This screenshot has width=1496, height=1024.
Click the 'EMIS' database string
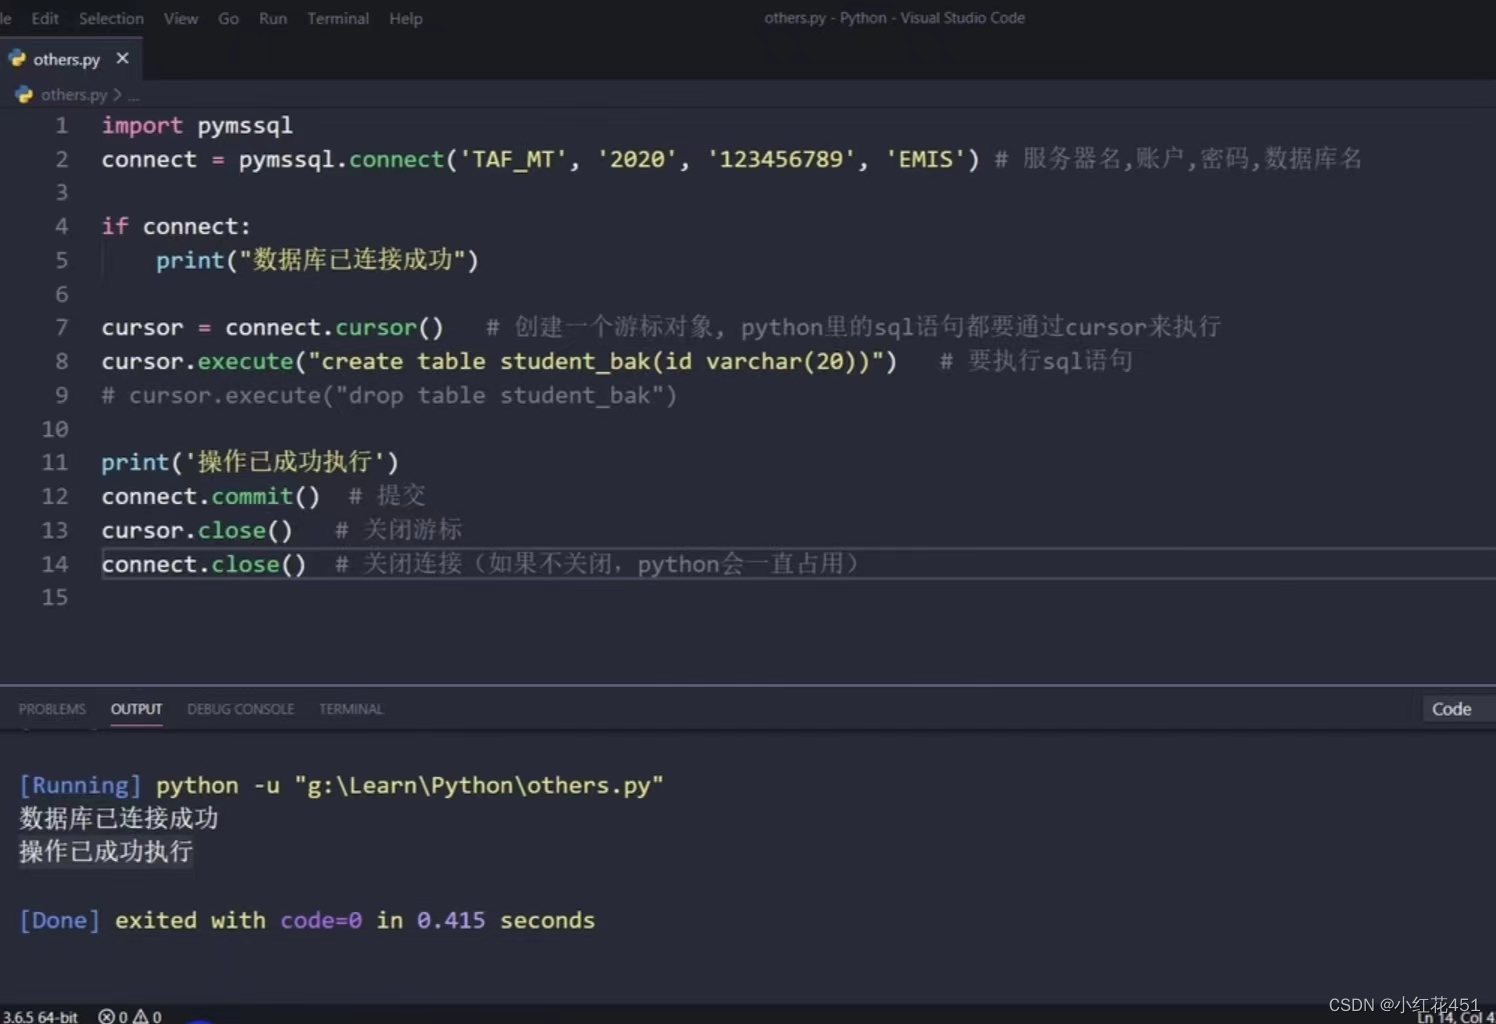(x=926, y=159)
